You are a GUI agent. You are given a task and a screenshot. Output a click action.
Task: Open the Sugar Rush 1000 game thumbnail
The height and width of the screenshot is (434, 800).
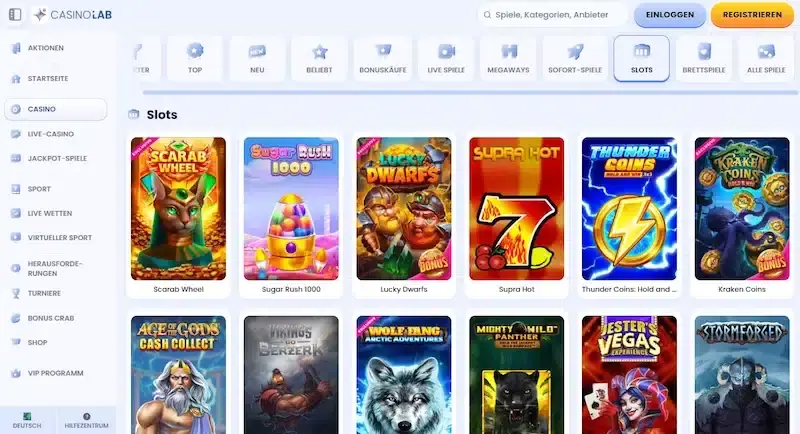click(x=291, y=209)
